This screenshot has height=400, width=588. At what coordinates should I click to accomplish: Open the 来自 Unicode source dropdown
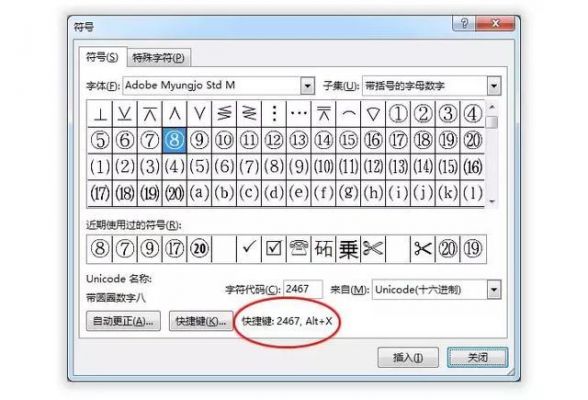(494, 290)
